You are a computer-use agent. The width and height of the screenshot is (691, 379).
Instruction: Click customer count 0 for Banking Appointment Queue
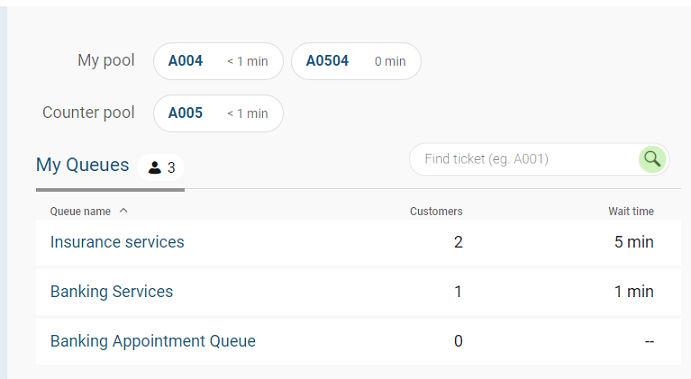click(458, 341)
